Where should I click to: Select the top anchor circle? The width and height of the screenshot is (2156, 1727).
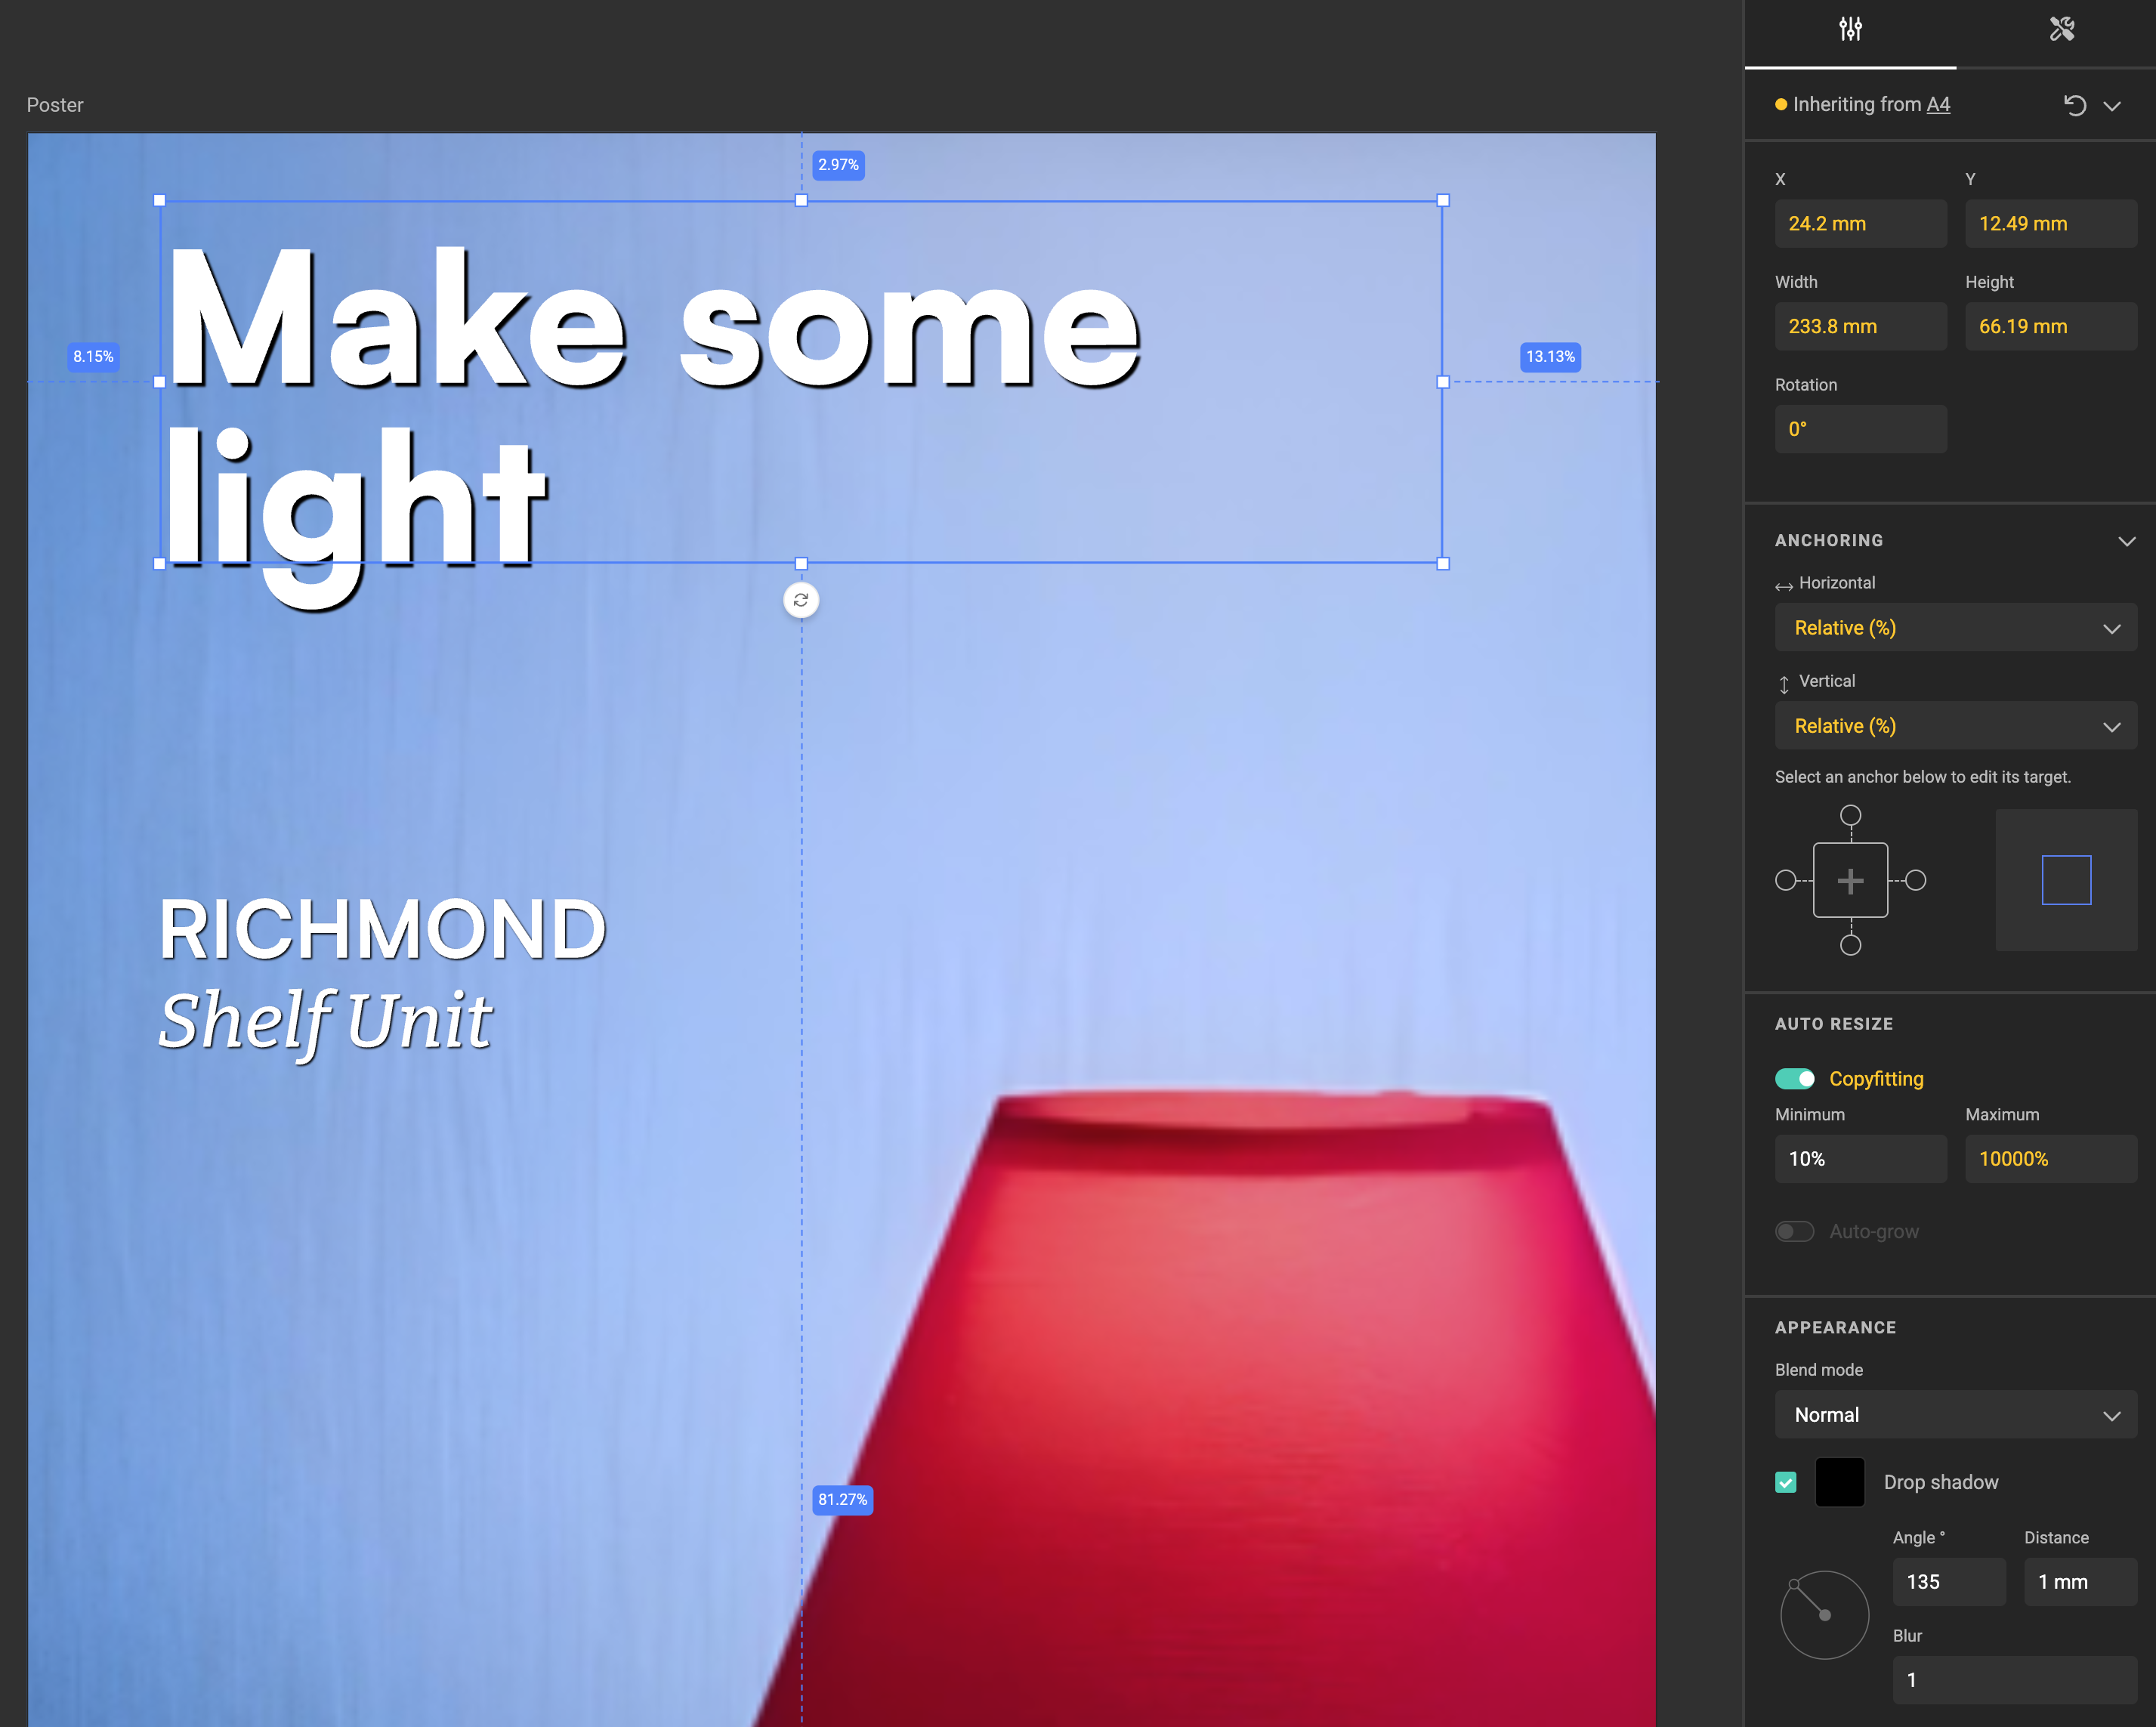1850,815
